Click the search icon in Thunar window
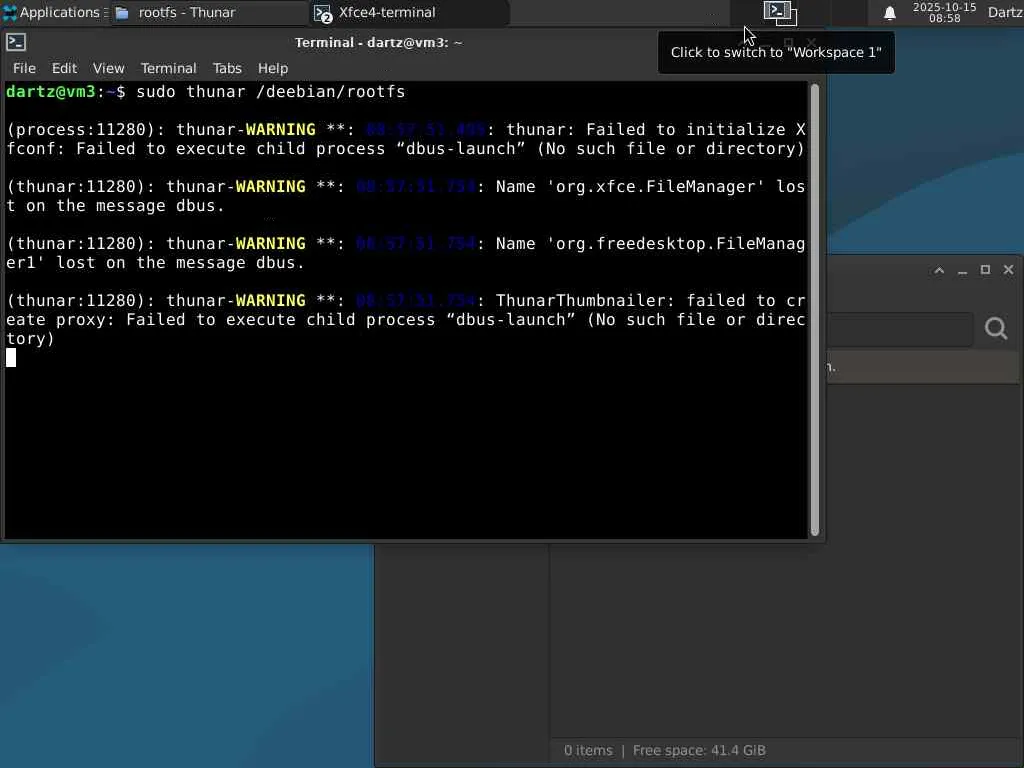The image size is (1024, 768). (x=996, y=328)
